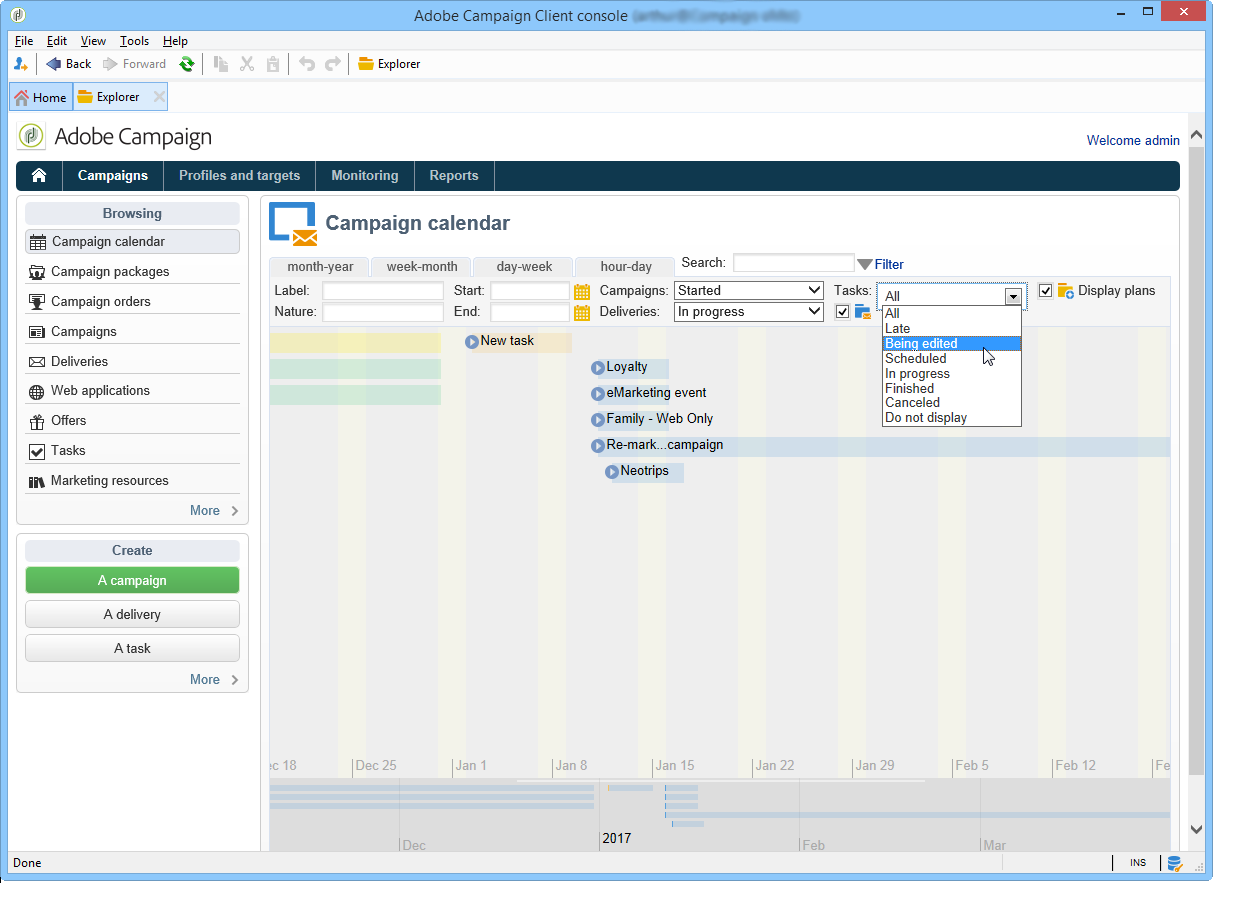Open the Start date calendar picker
This screenshot has width=1238, height=913.
[x=582, y=292]
